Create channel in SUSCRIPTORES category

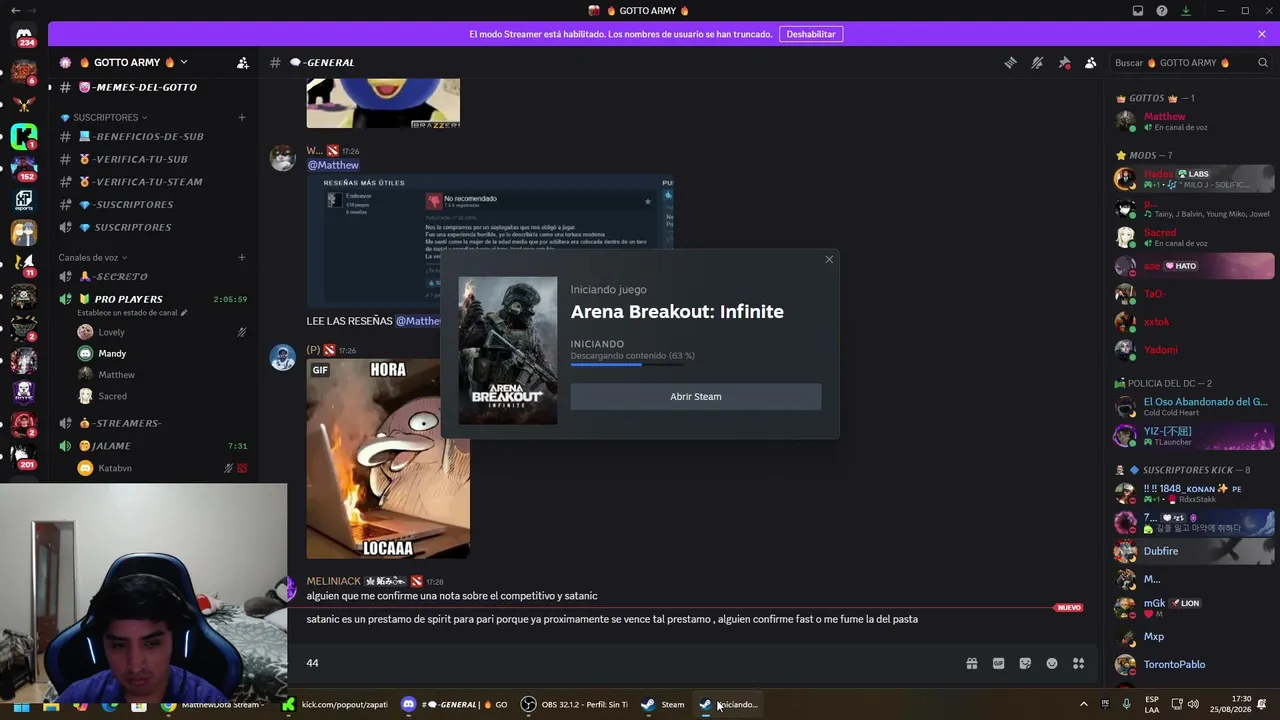(242, 117)
